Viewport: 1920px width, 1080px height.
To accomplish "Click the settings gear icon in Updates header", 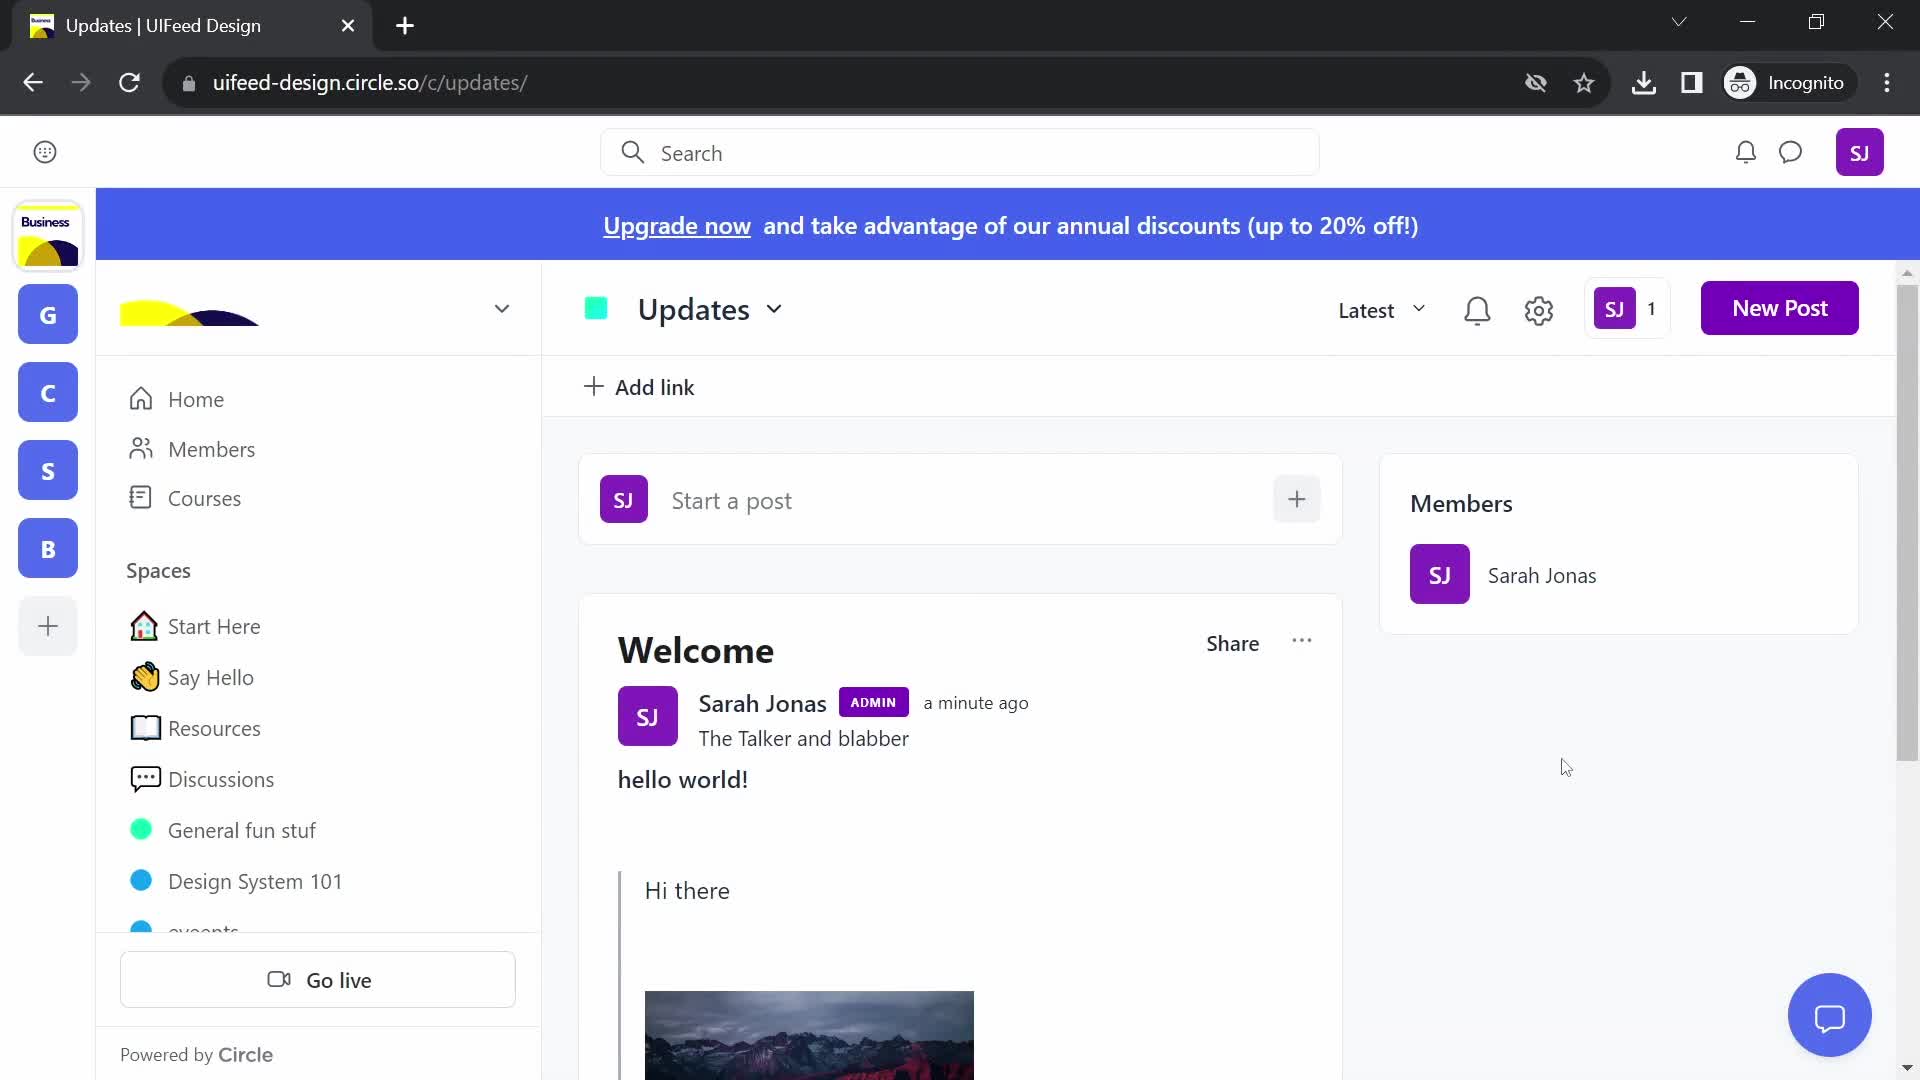I will click(1539, 309).
